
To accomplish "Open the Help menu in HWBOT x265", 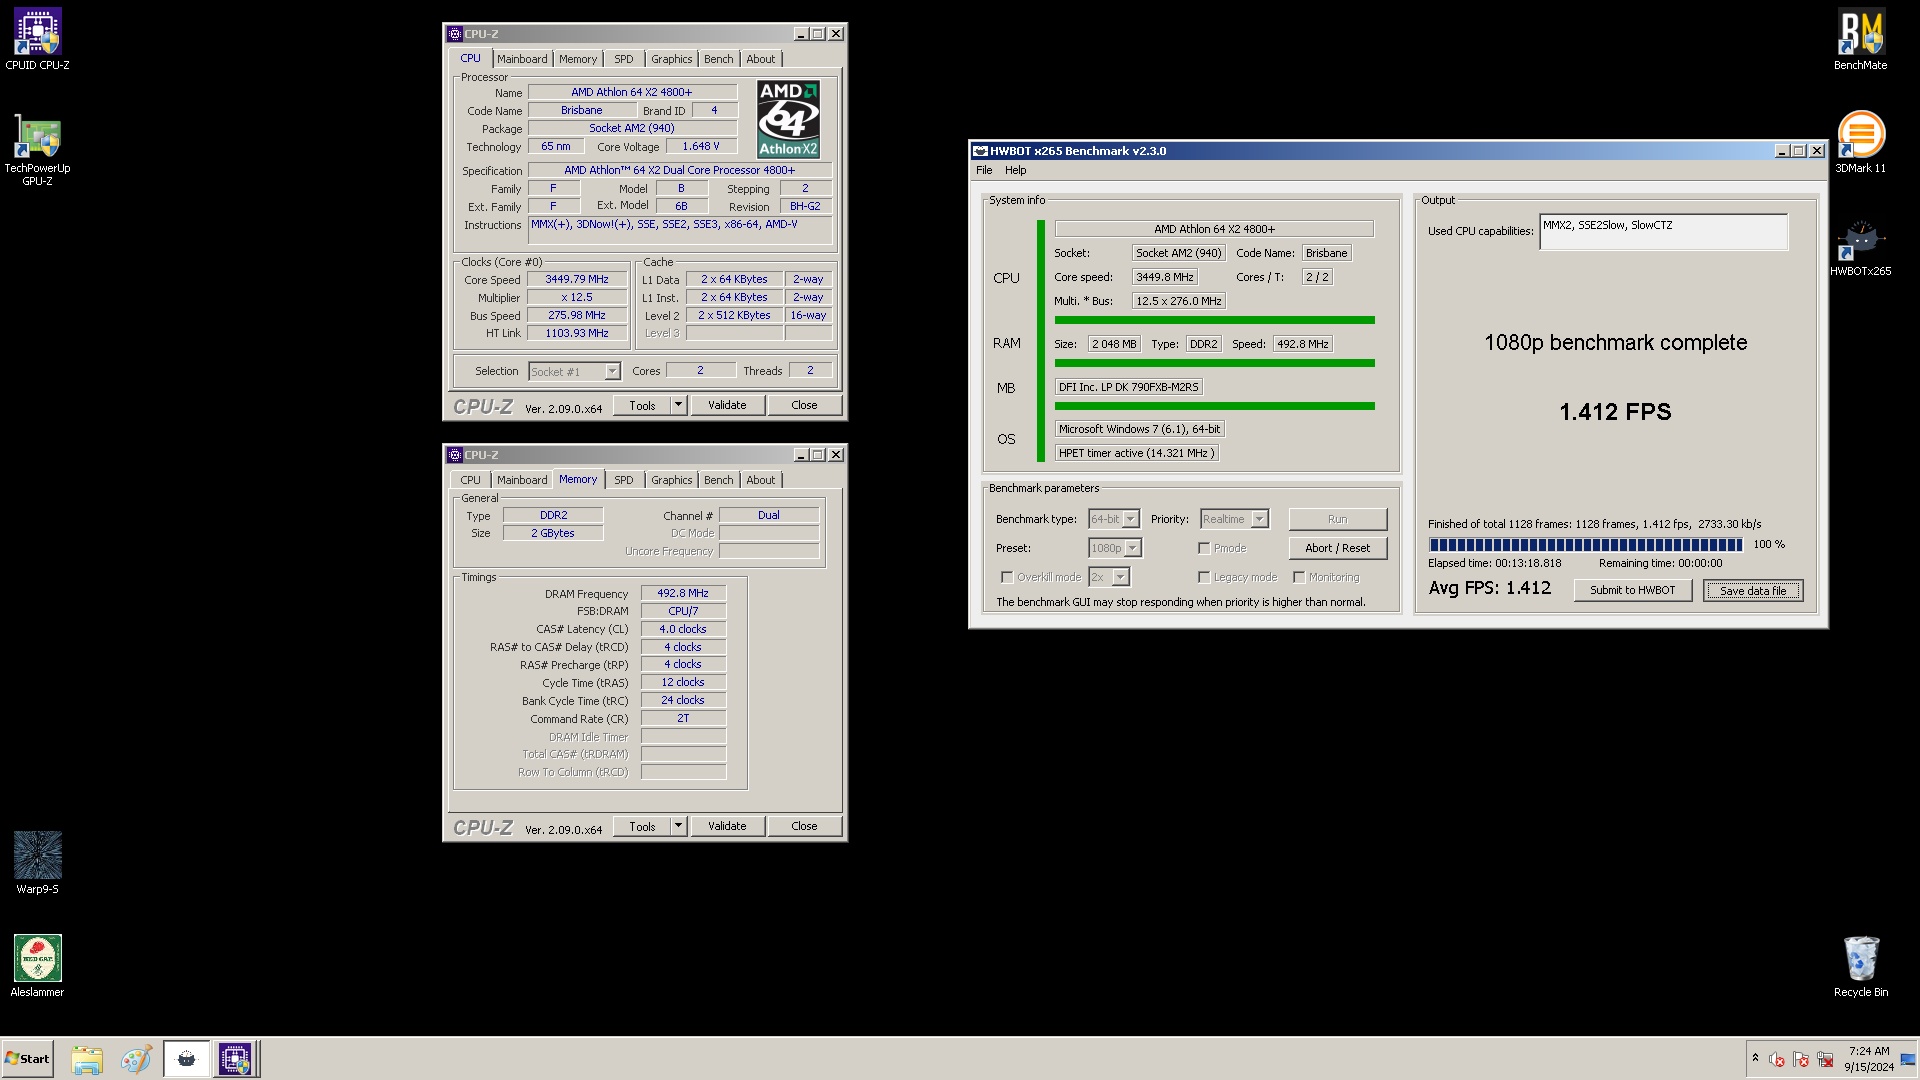I will pos(1015,170).
